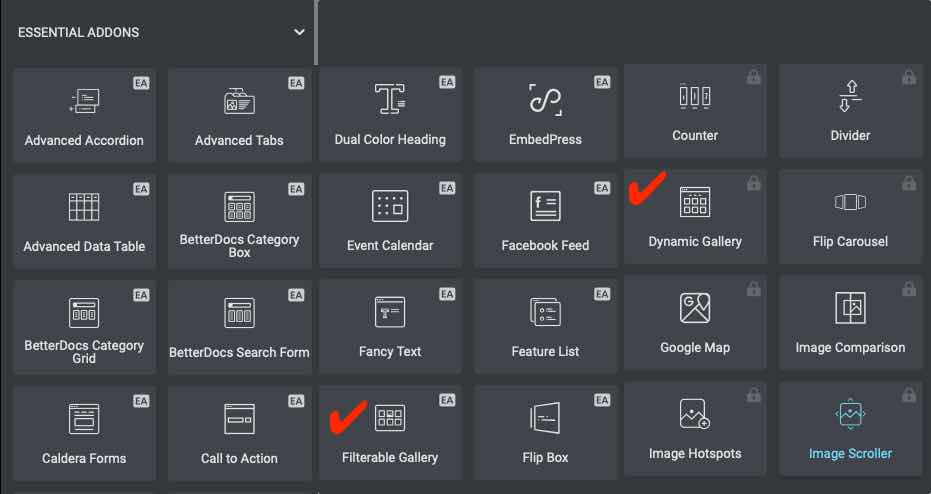
Task: Click the lock icon on Counter widget
Action: coord(753,77)
